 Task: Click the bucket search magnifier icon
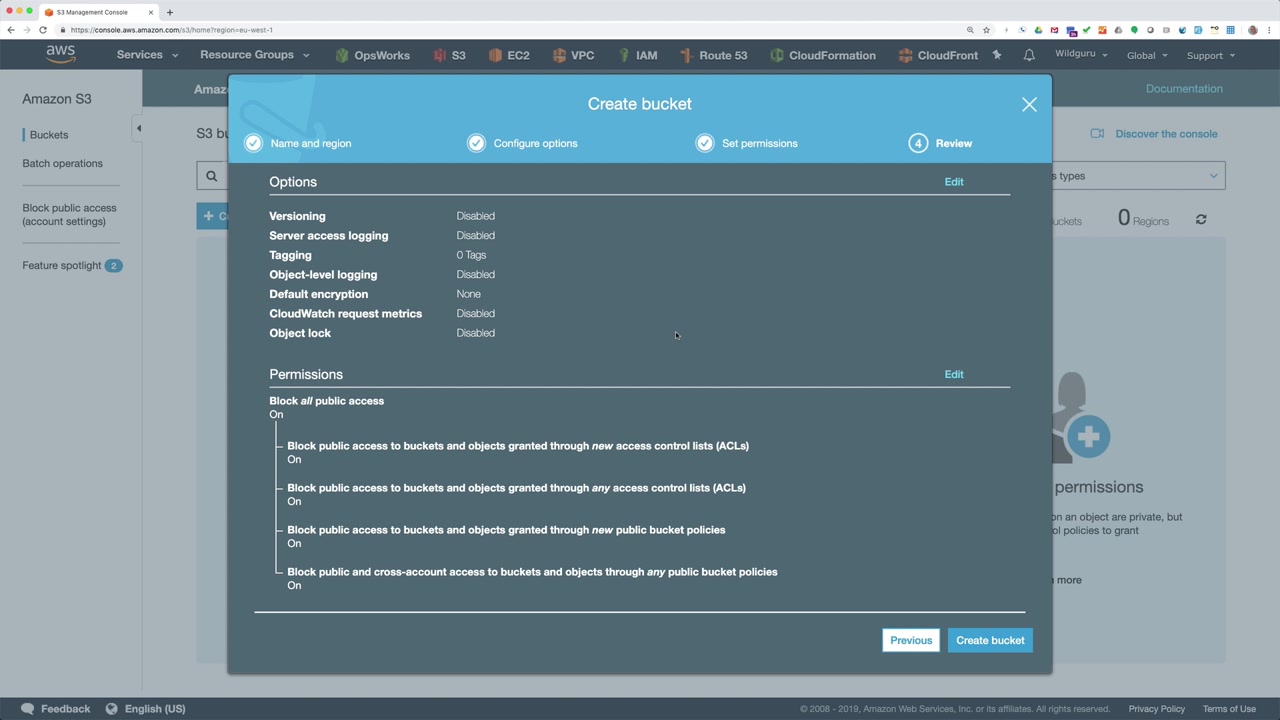point(211,176)
